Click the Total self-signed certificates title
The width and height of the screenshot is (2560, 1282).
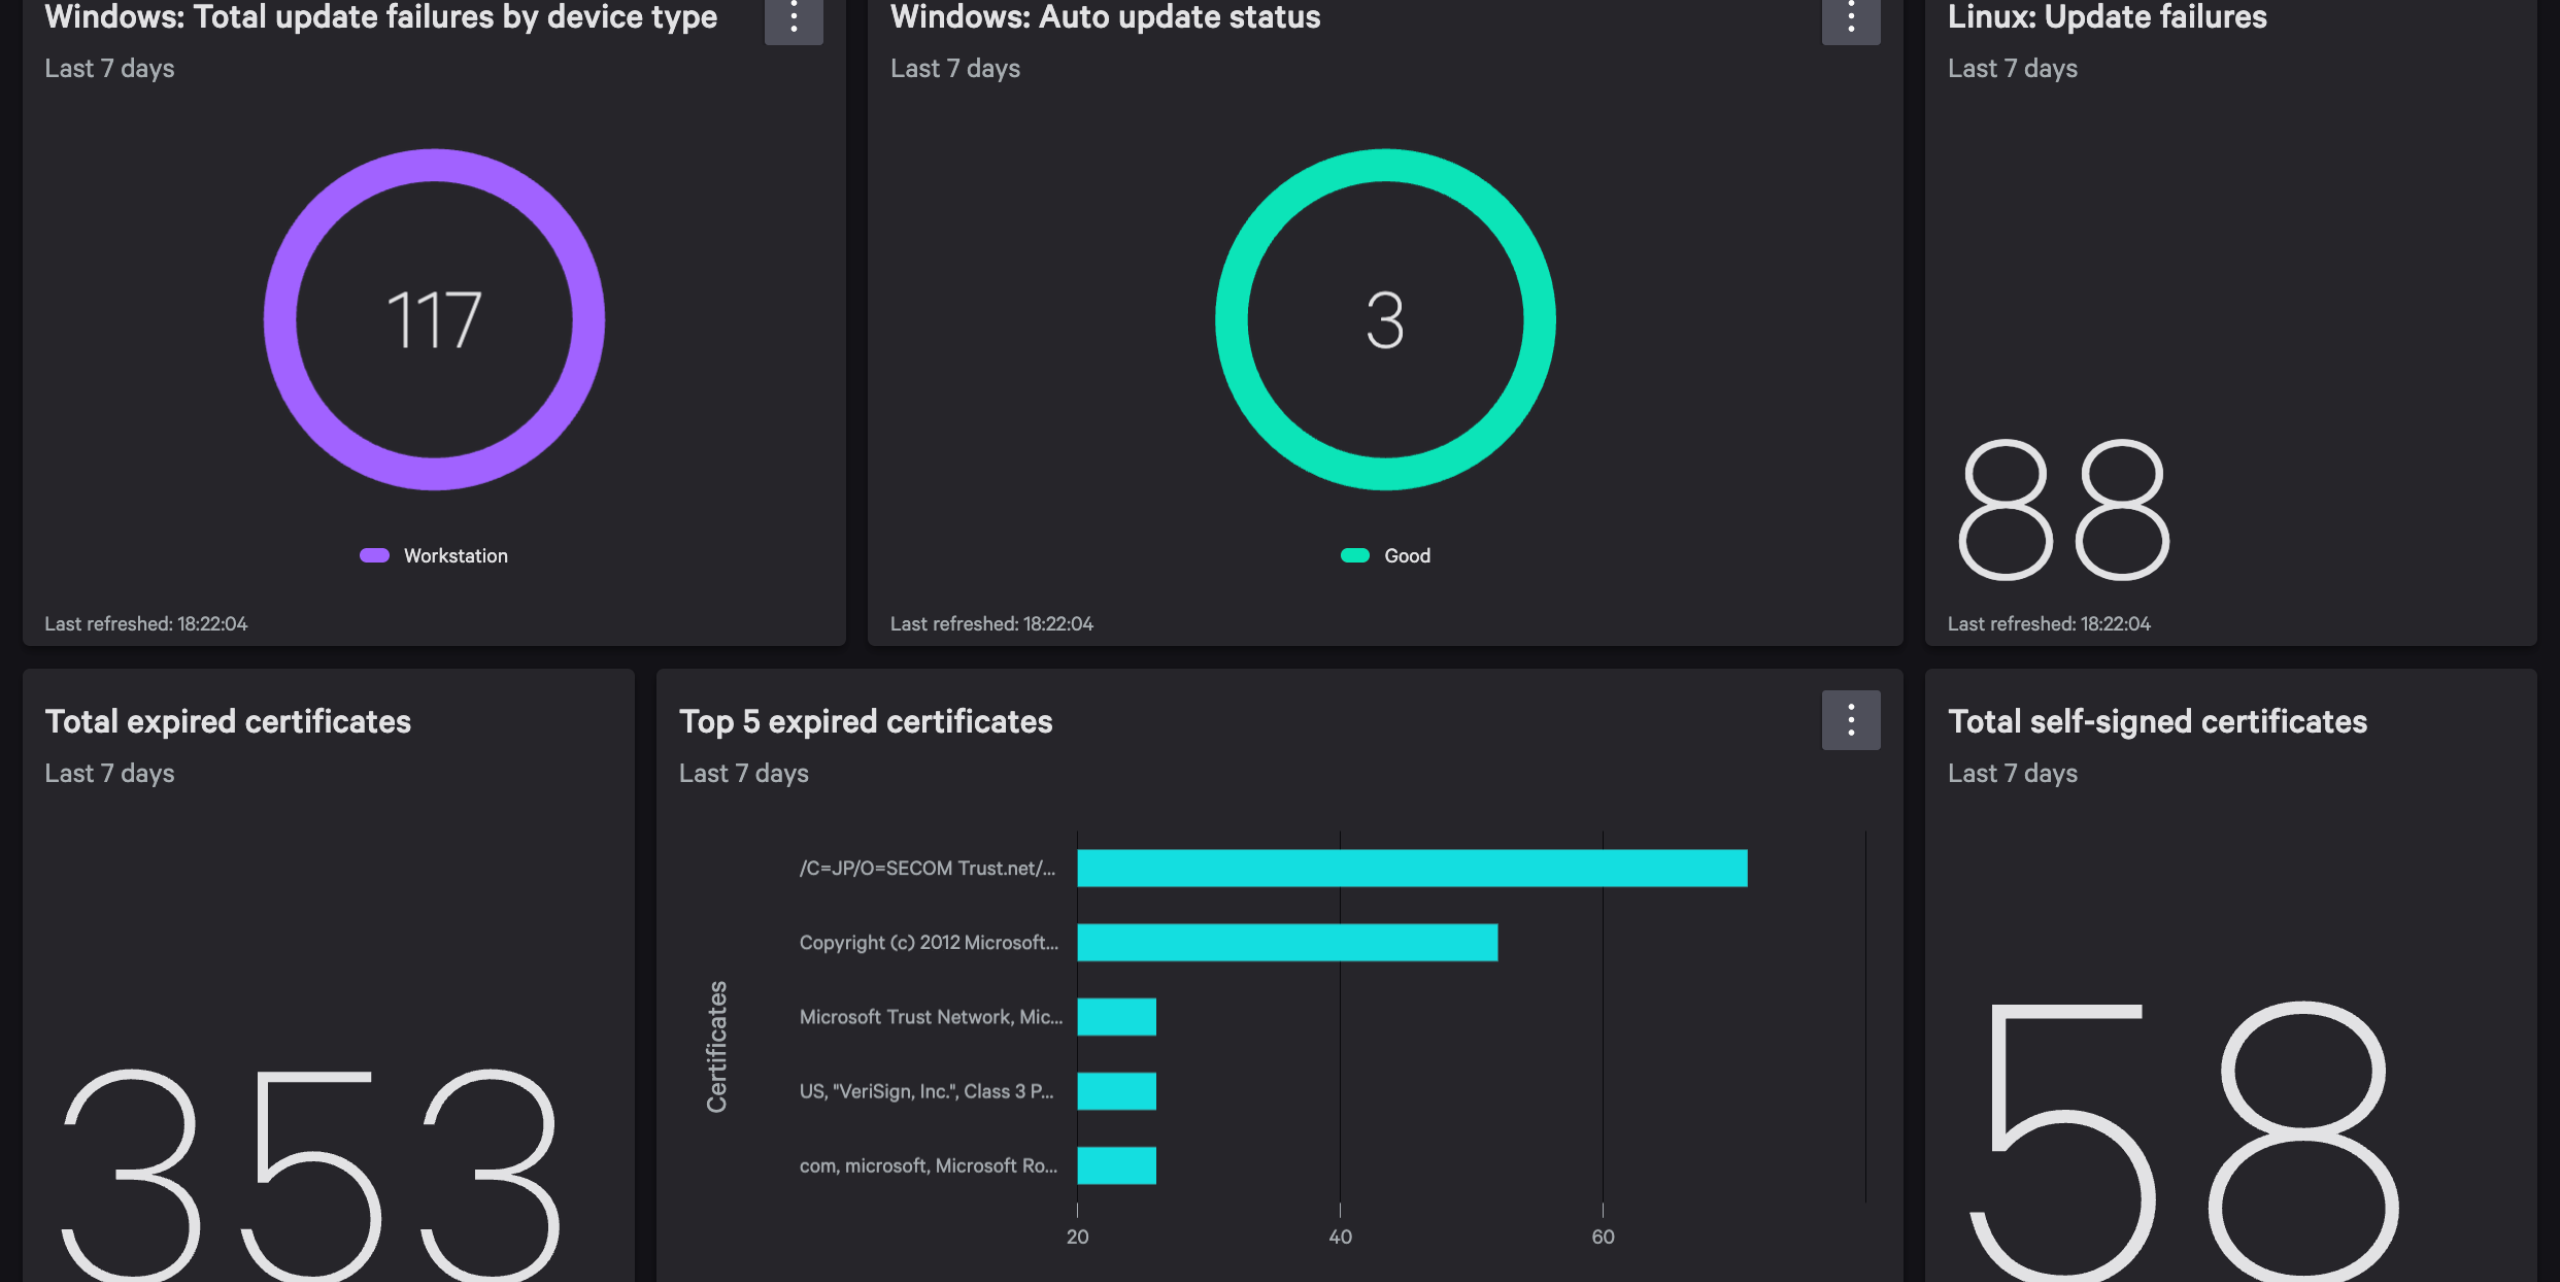pos(2157,722)
